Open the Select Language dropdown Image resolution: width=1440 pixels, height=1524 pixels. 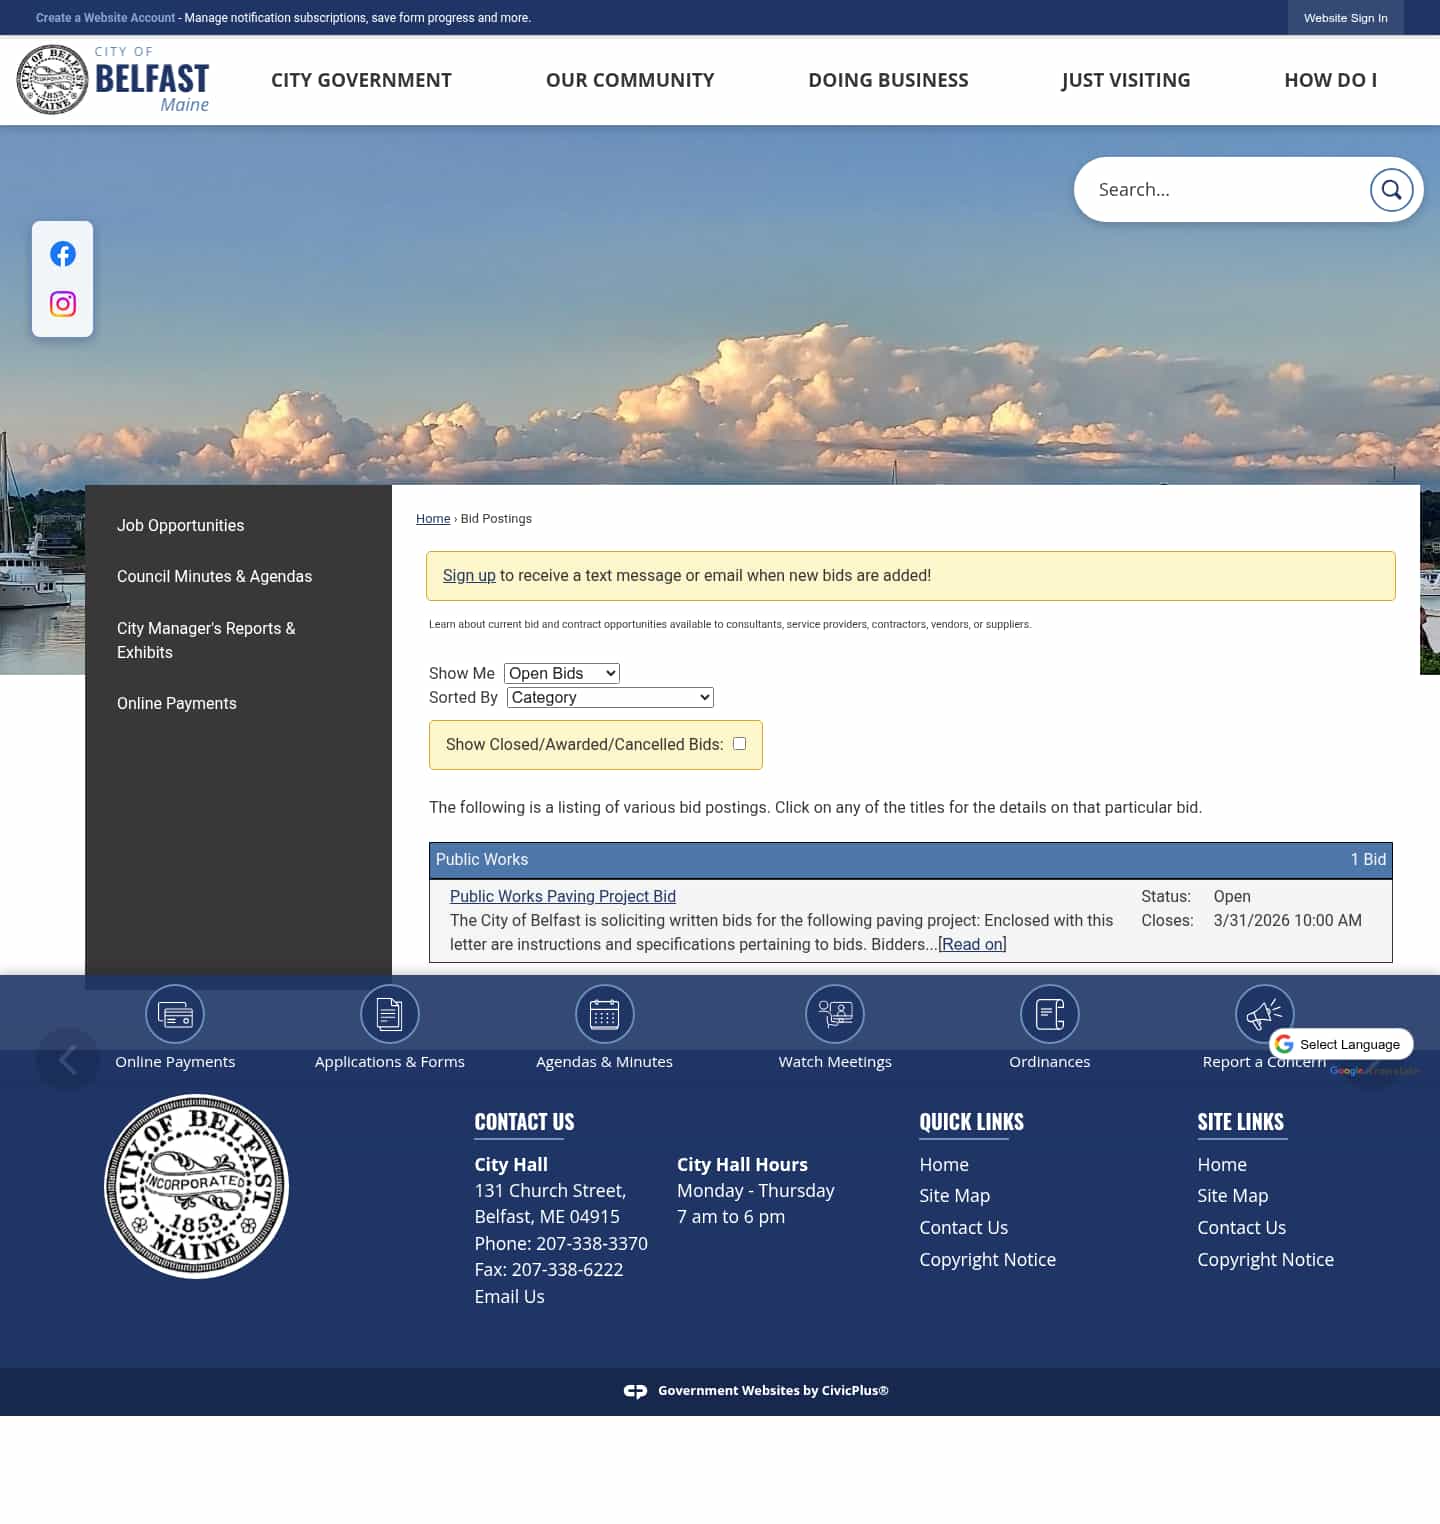pyautogui.click(x=1343, y=1043)
